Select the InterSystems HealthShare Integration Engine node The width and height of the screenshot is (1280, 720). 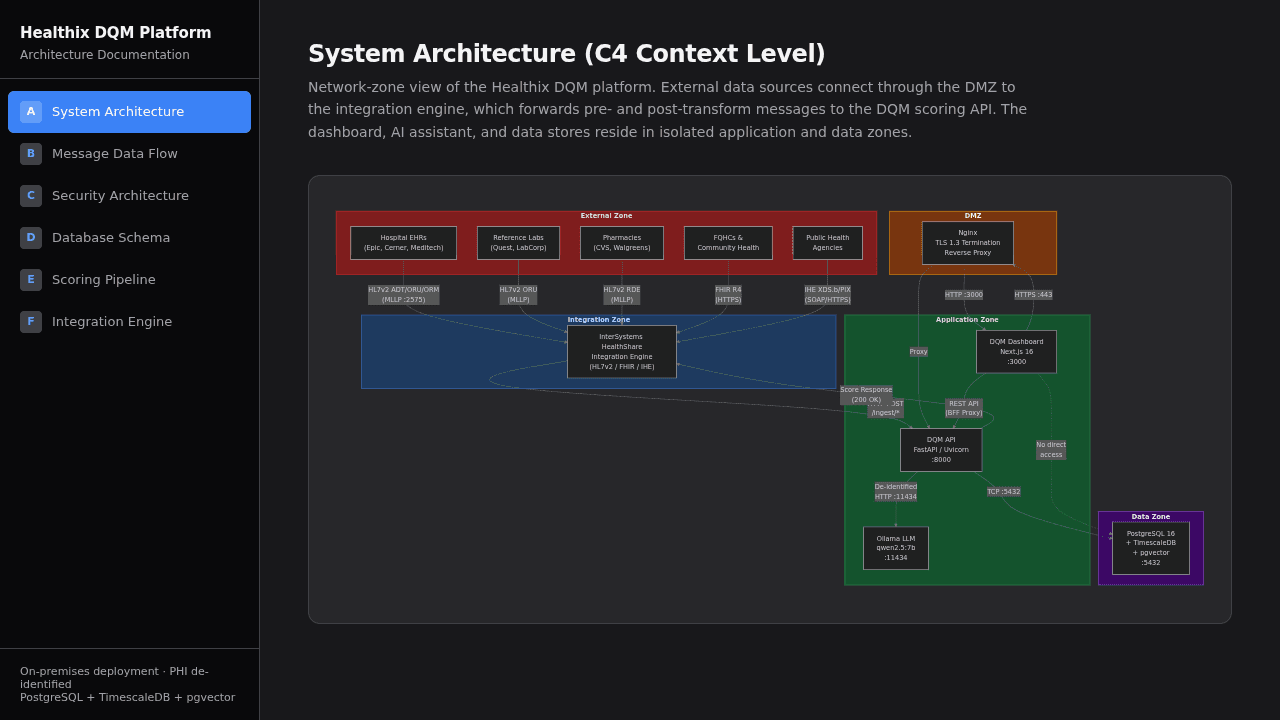(x=621, y=351)
